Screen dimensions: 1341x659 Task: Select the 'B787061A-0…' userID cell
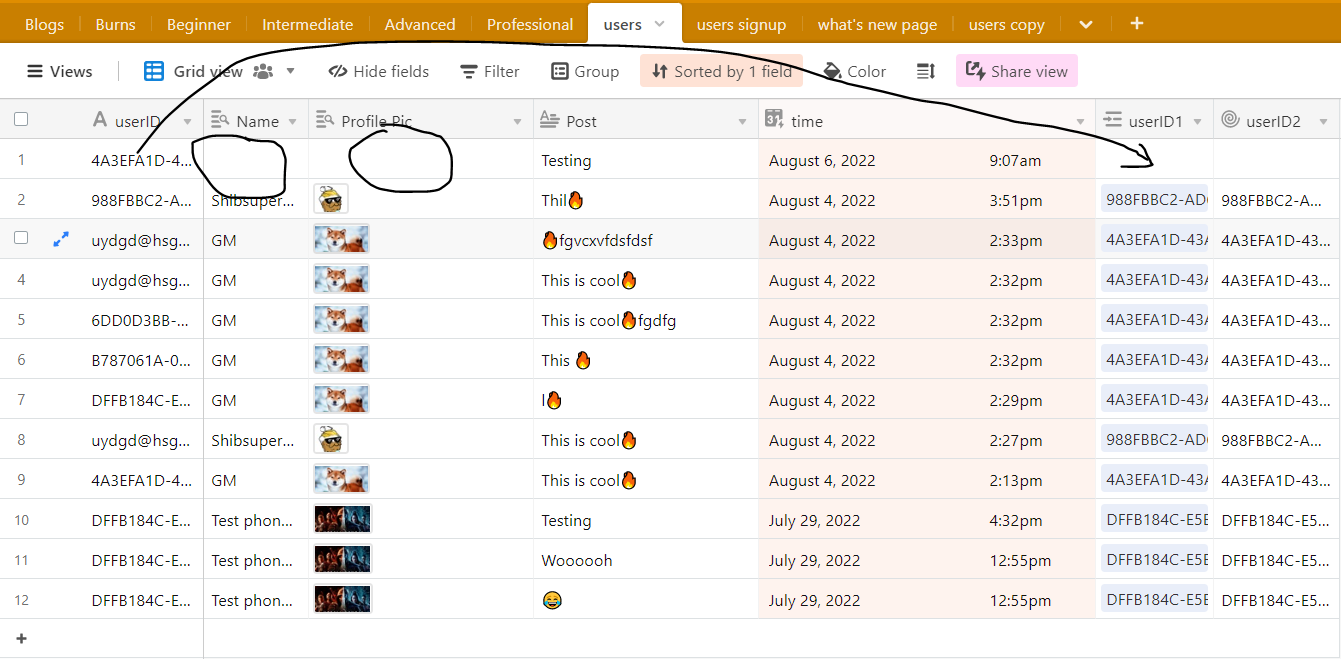click(142, 360)
